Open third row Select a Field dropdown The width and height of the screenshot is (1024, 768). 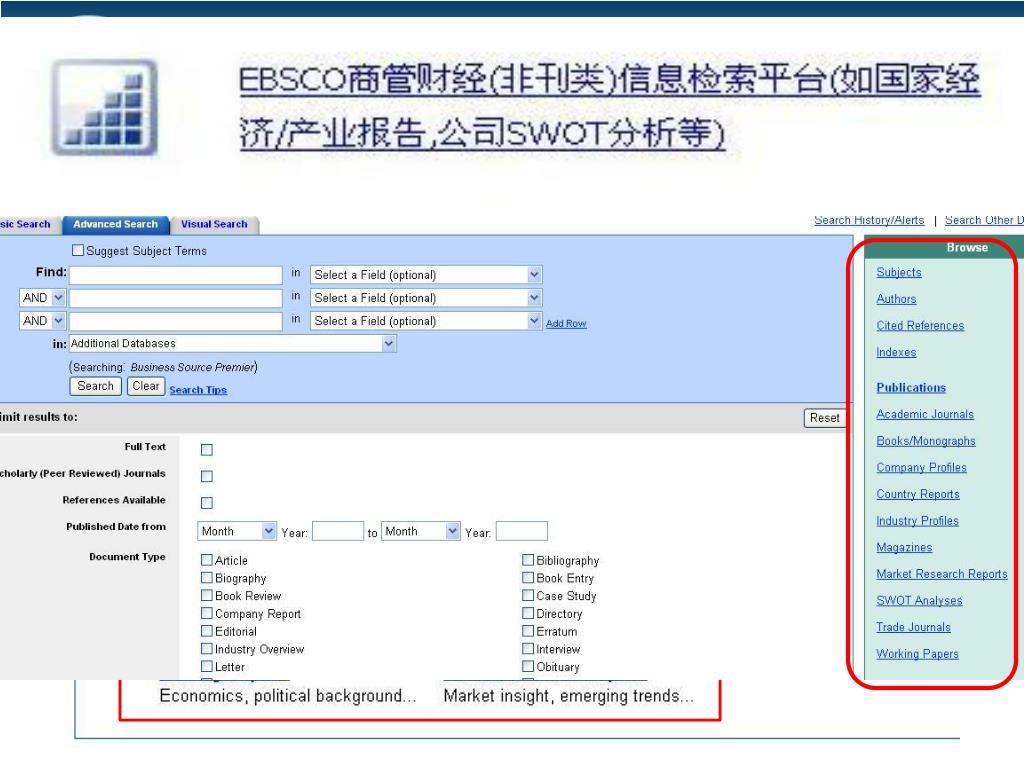(x=426, y=321)
